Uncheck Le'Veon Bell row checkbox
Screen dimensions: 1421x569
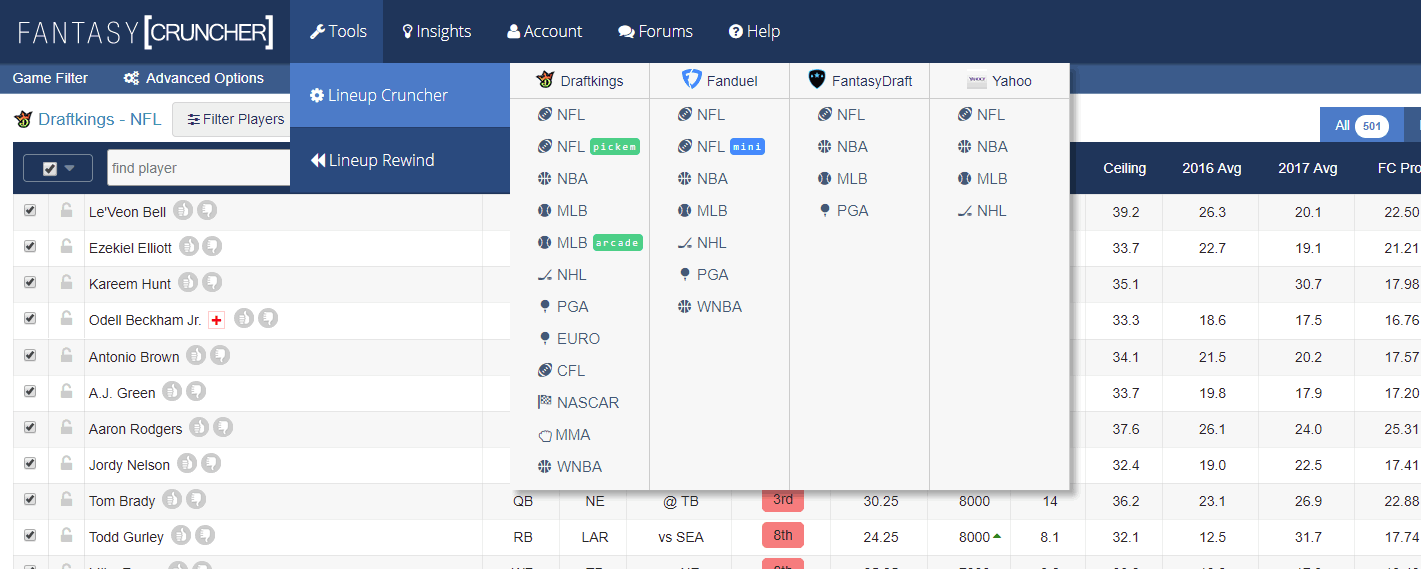click(30, 211)
